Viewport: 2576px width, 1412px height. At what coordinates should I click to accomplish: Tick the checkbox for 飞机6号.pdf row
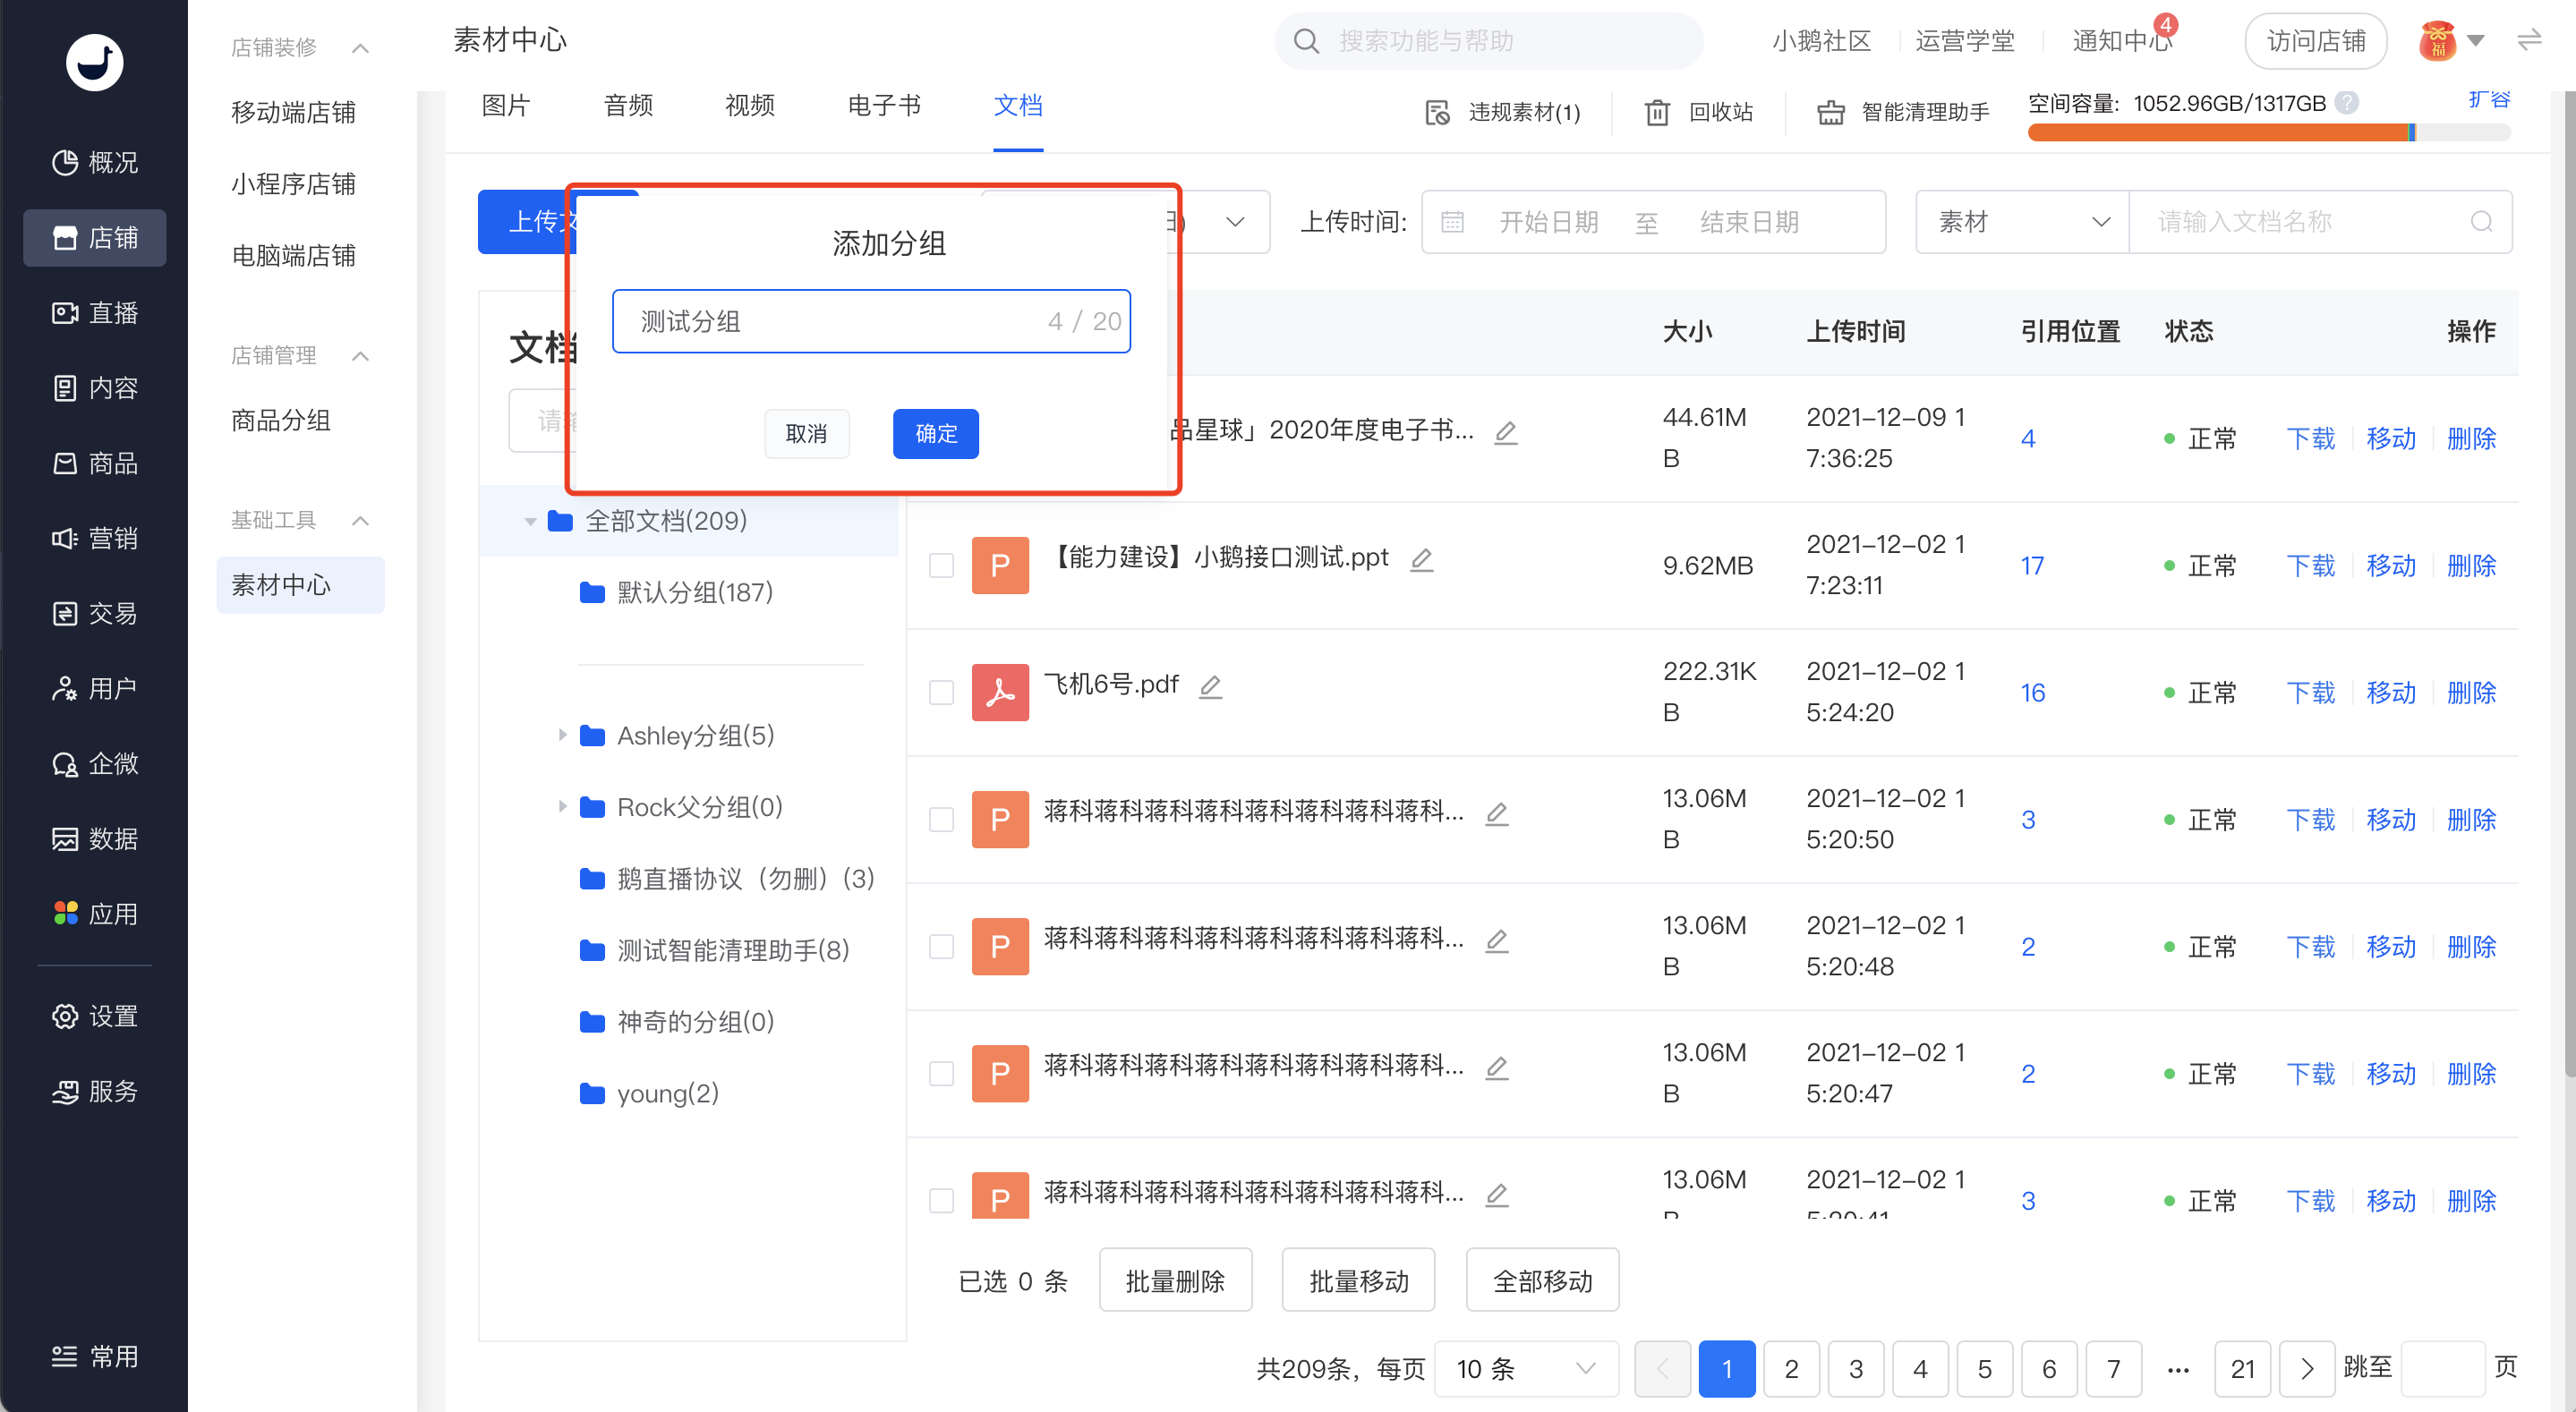coord(941,692)
